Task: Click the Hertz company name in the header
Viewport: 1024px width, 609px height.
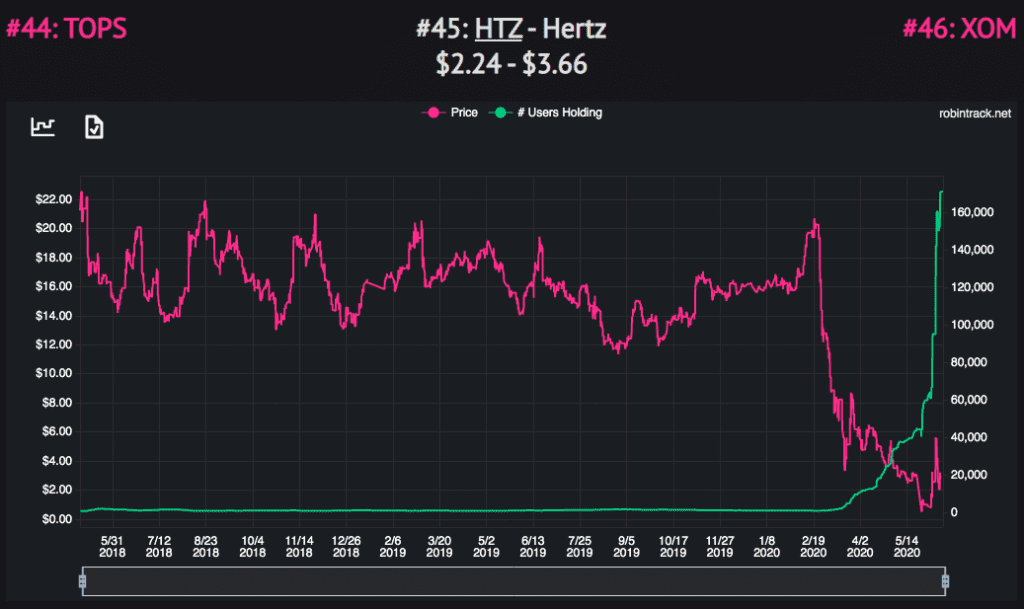Action: (575, 29)
